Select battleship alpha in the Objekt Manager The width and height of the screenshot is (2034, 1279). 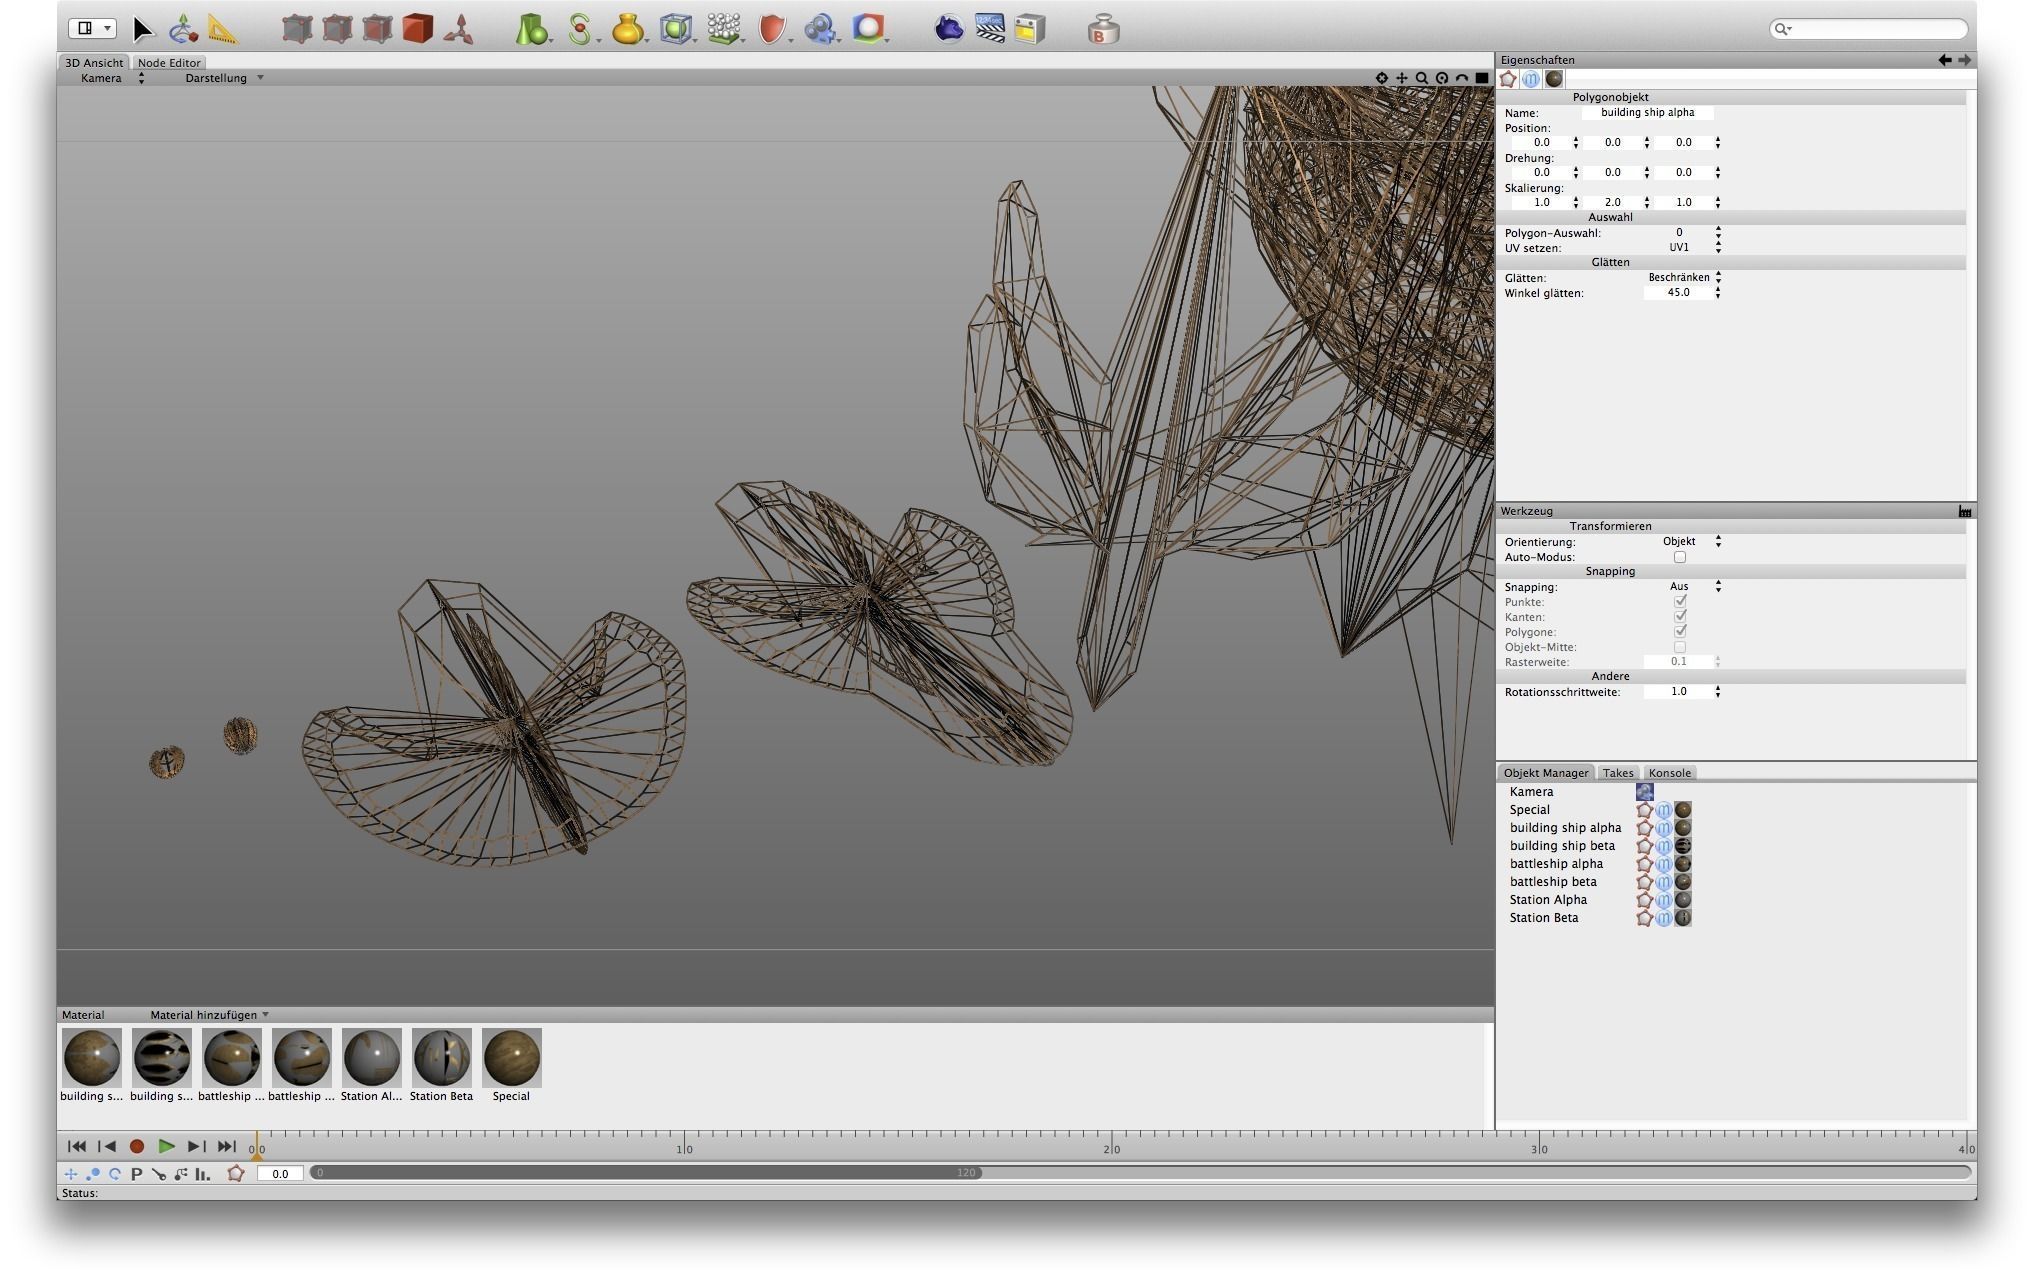[x=1556, y=864]
